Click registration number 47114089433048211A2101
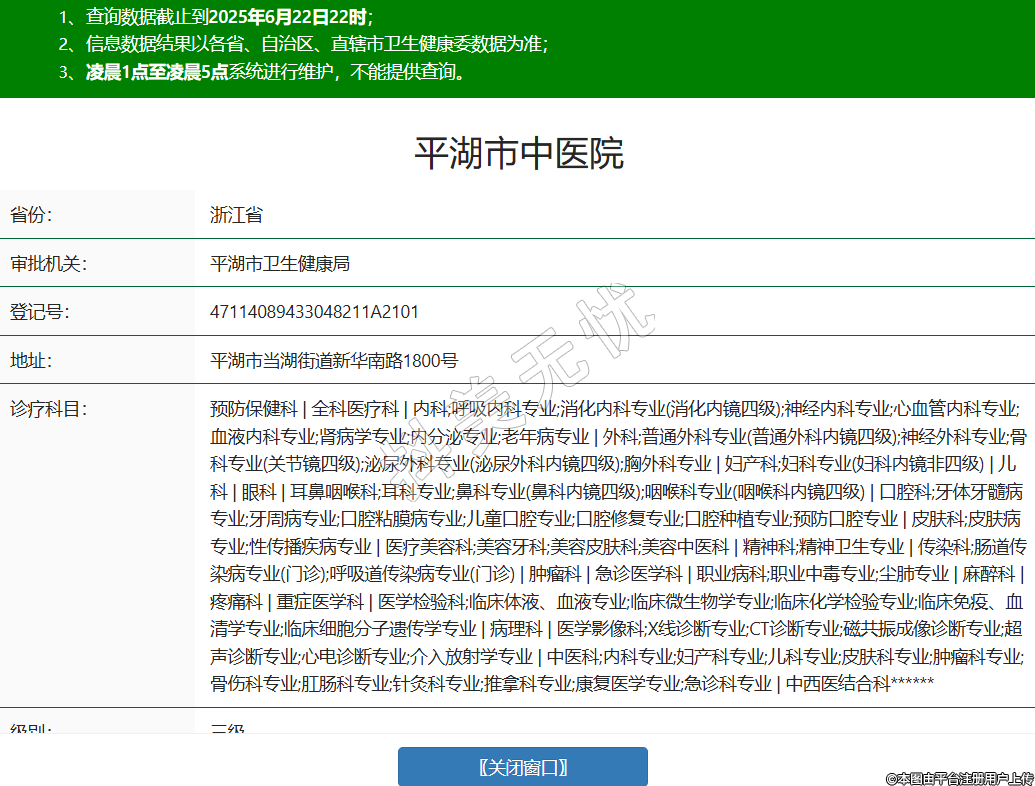 314,312
